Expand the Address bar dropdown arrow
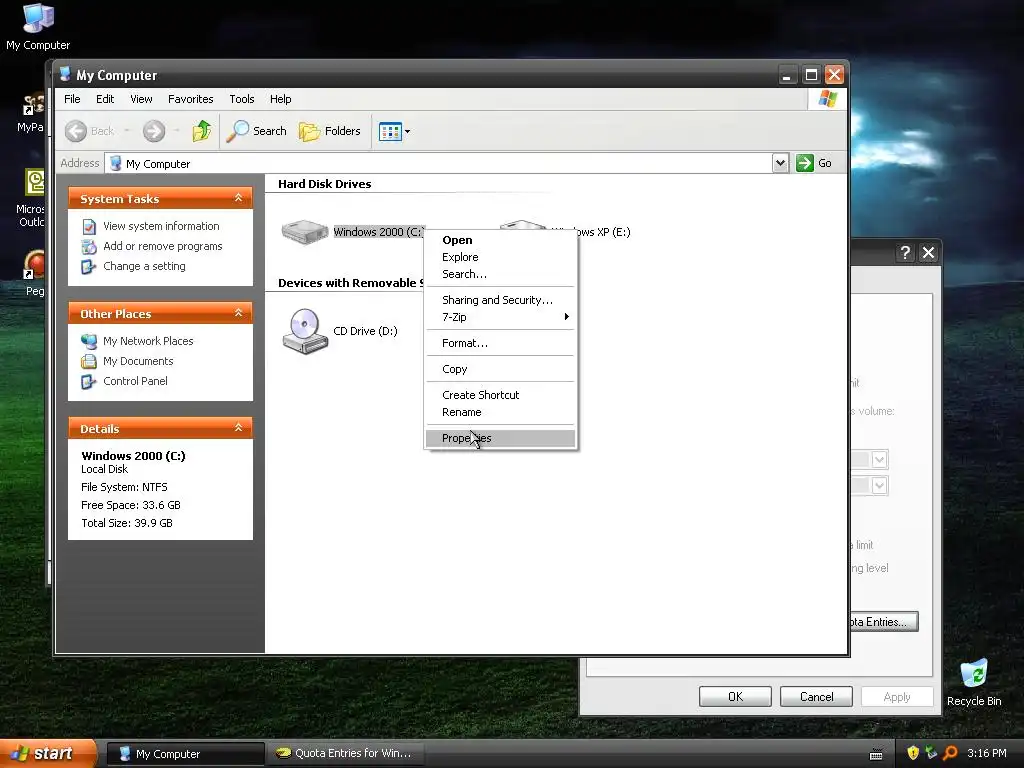Image resolution: width=1024 pixels, height=768 pixels. [780, 163]
